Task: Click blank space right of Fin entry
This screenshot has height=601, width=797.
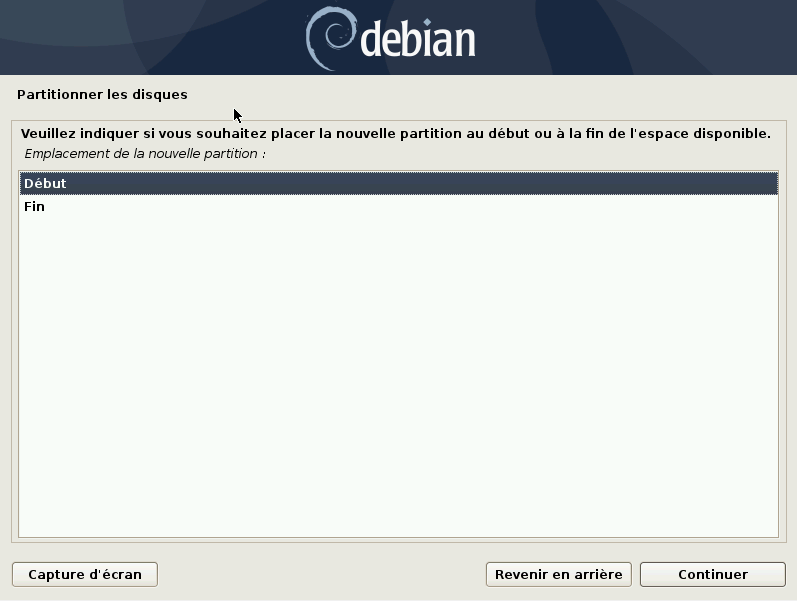Action: pyautogui.click(x=407, y=206)
